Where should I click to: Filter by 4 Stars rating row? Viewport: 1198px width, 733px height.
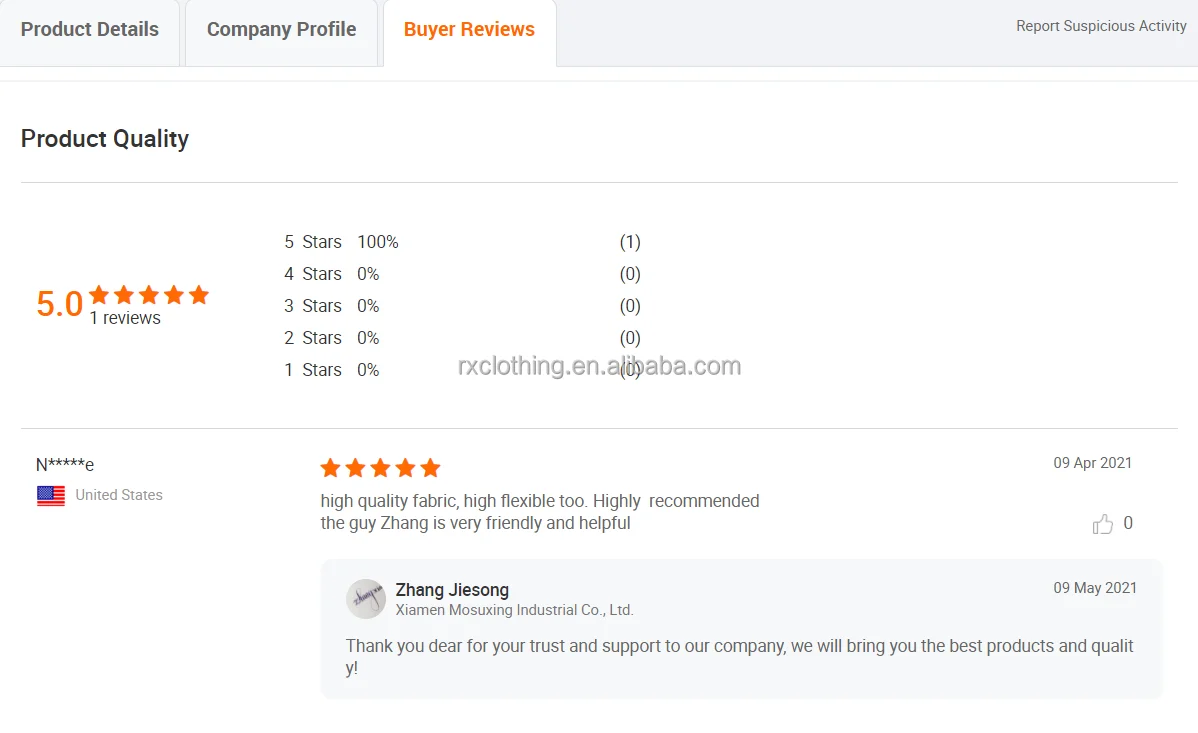coord(462,274)
